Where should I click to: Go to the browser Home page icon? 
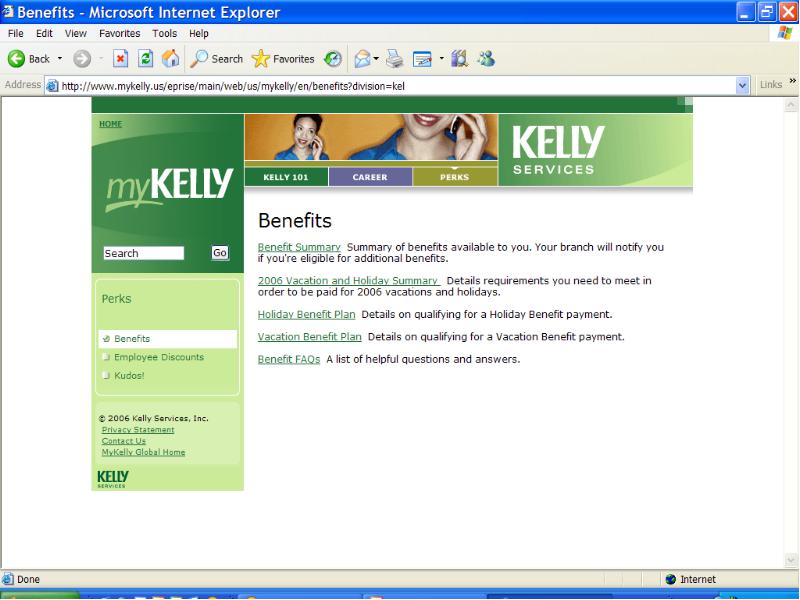(x=170, y=59)
